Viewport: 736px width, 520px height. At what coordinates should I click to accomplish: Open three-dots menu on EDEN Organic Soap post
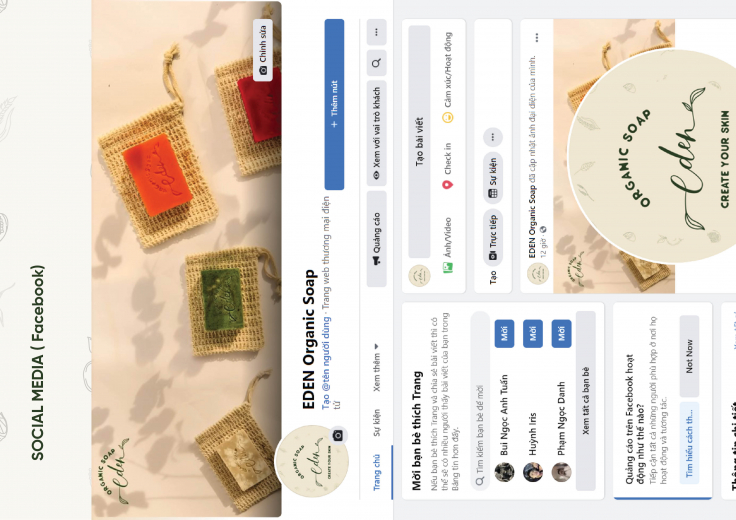click(537, 37)
